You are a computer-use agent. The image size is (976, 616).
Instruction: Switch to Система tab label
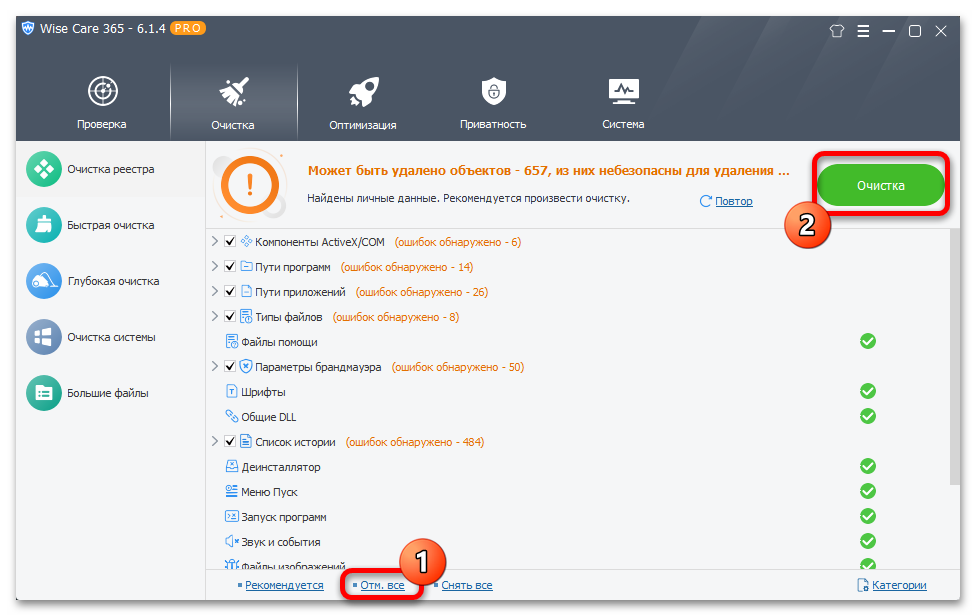tap(623, 124)
